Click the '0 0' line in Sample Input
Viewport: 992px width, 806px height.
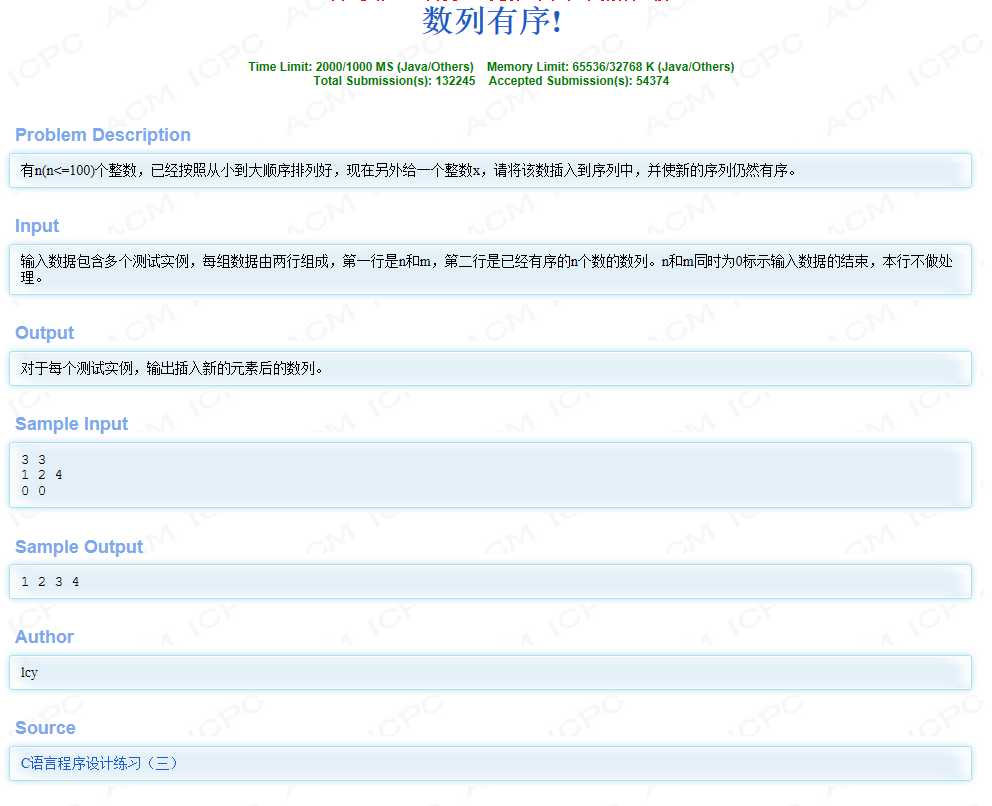(33, 491)
